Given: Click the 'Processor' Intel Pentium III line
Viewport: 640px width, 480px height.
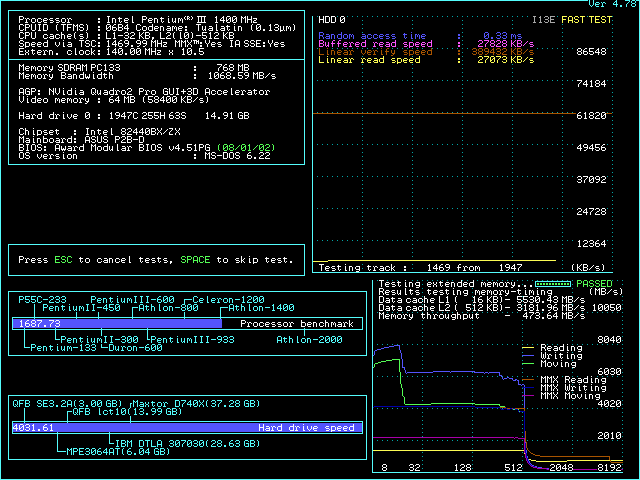Looking at the screenshot, I should [x=138, y=20].
